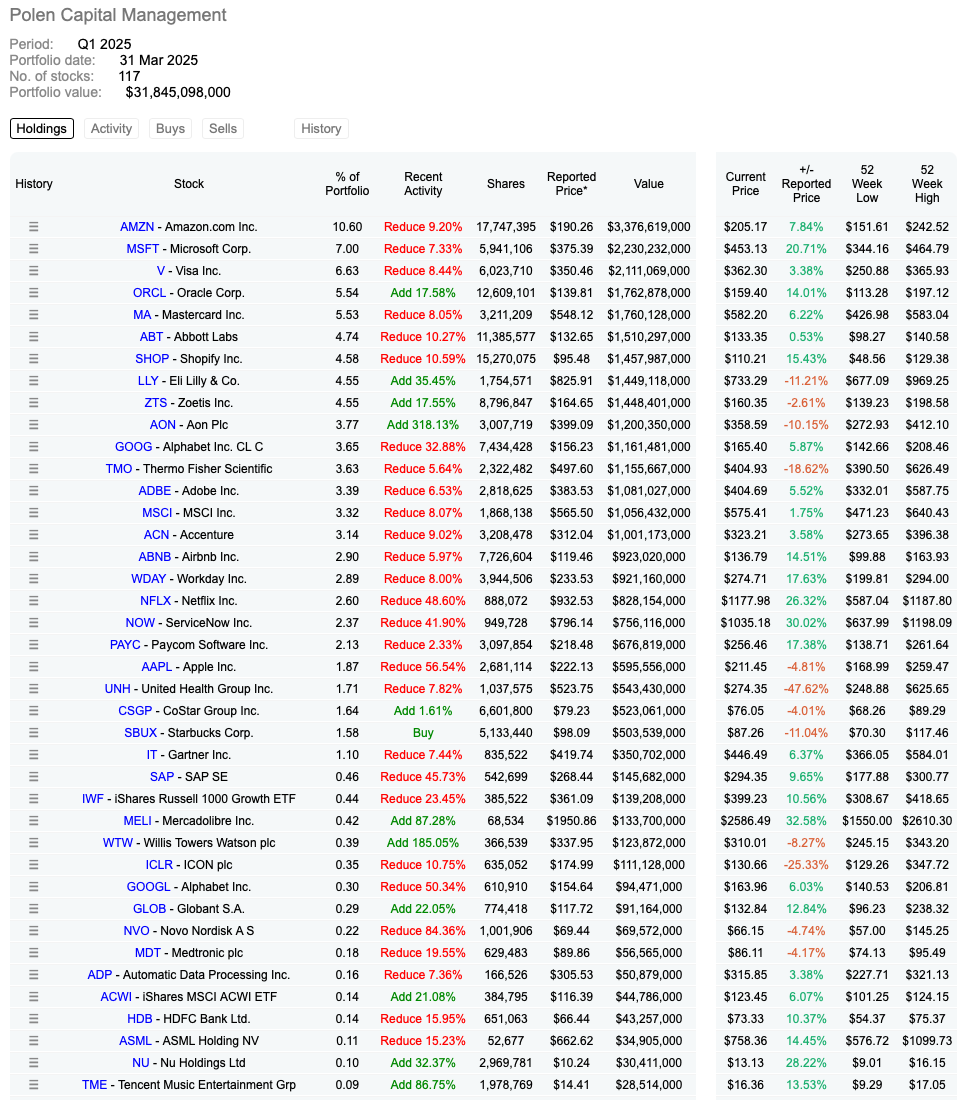The image size is (961, 1100).
Task: Open the ASML ticker link
Action: click(135, 1041)
